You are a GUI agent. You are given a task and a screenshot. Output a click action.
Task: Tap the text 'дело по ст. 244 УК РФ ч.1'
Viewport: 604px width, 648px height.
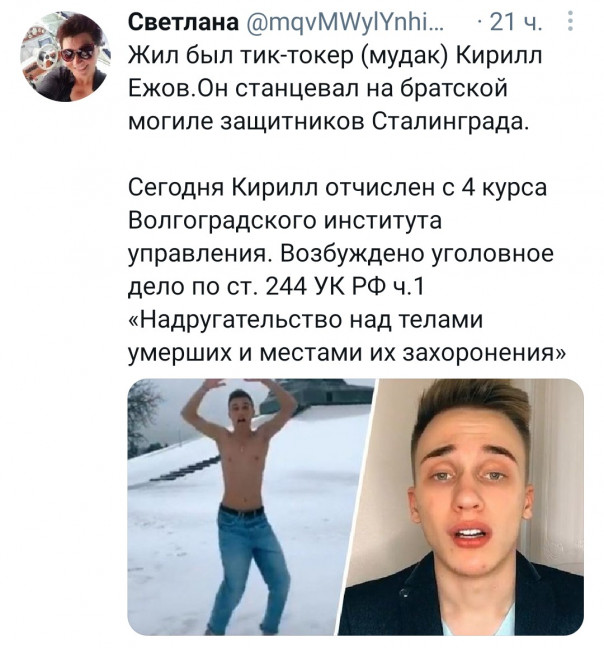(x=276, y=286)
